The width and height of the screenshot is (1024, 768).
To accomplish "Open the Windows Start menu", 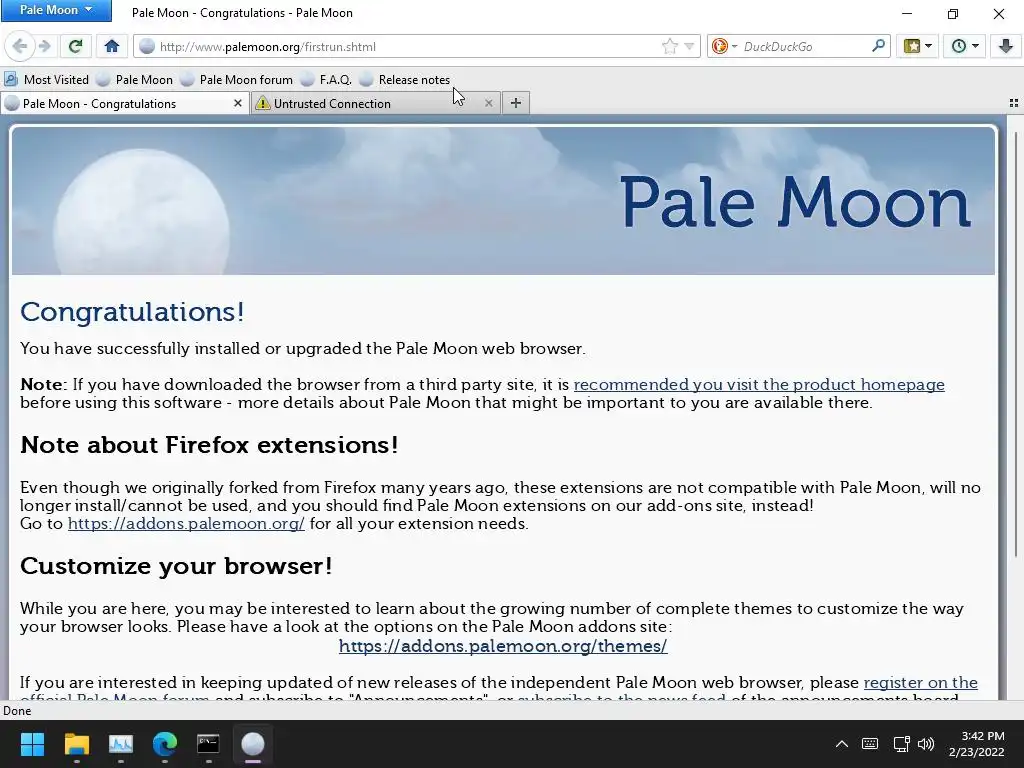I will [x=32, y=744].
